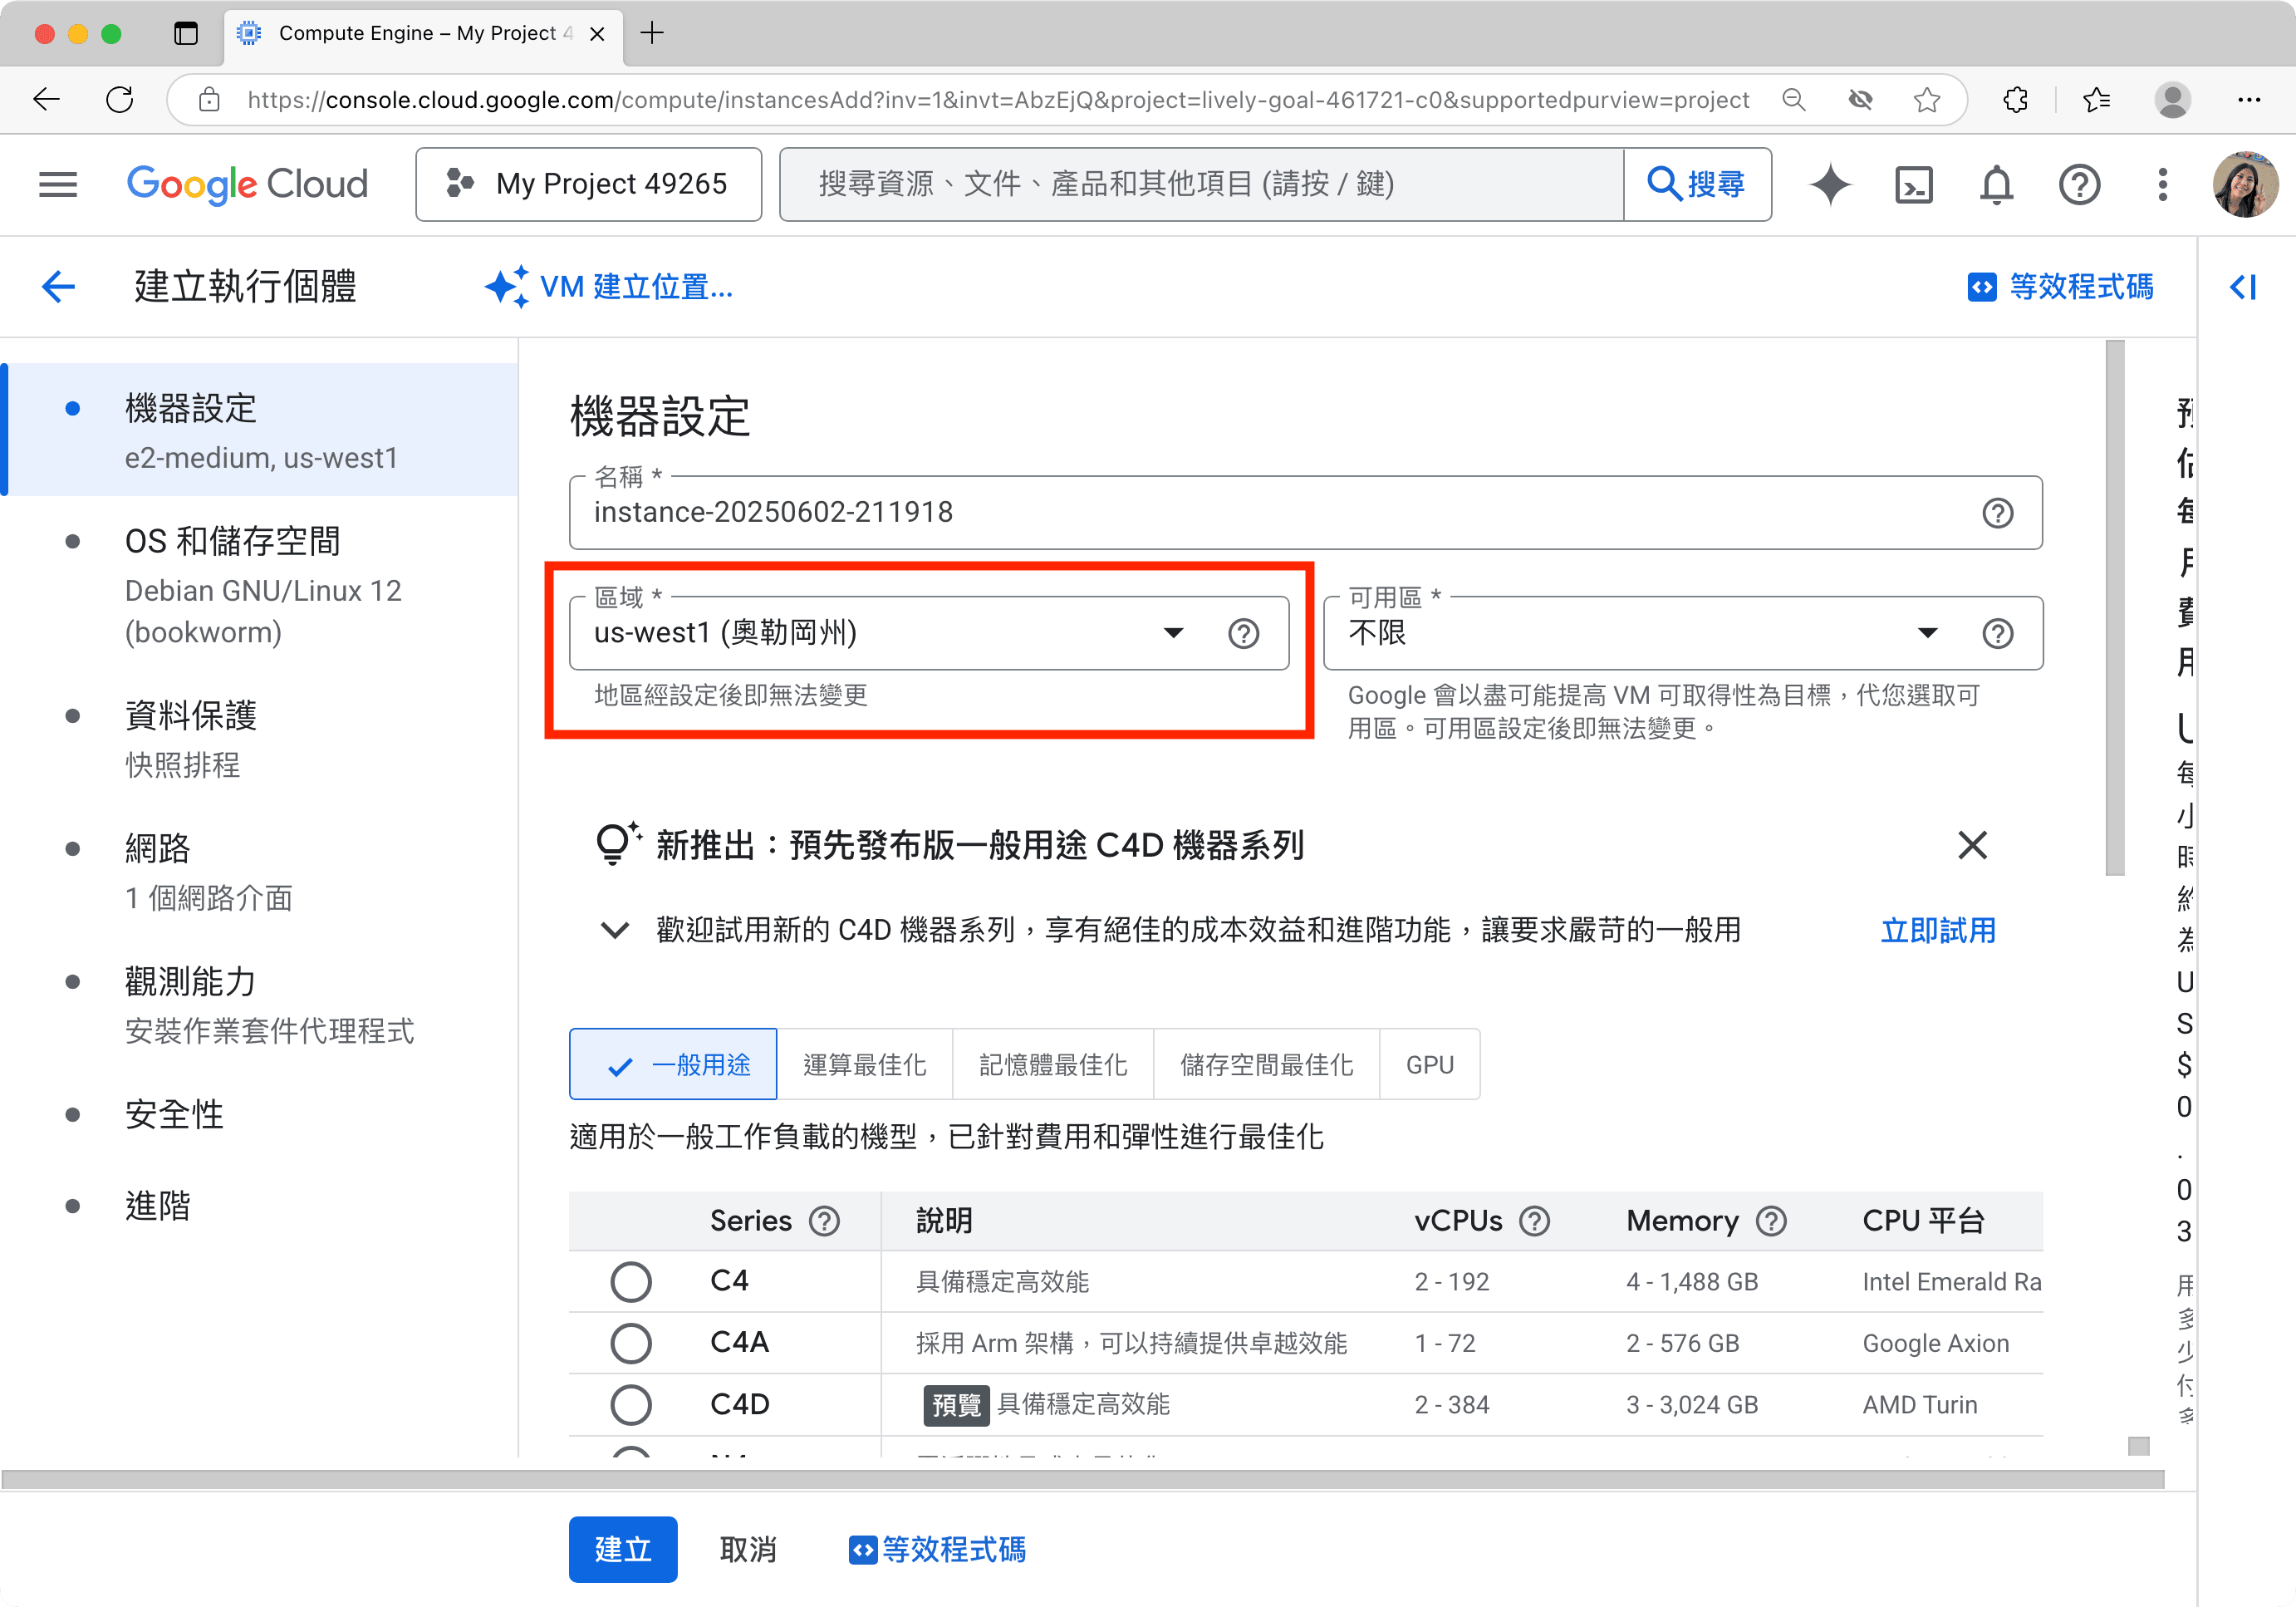Click the back arrow beside 建立執行個體
This screenshot has width=2296, height=1607.
coord(58,287)
